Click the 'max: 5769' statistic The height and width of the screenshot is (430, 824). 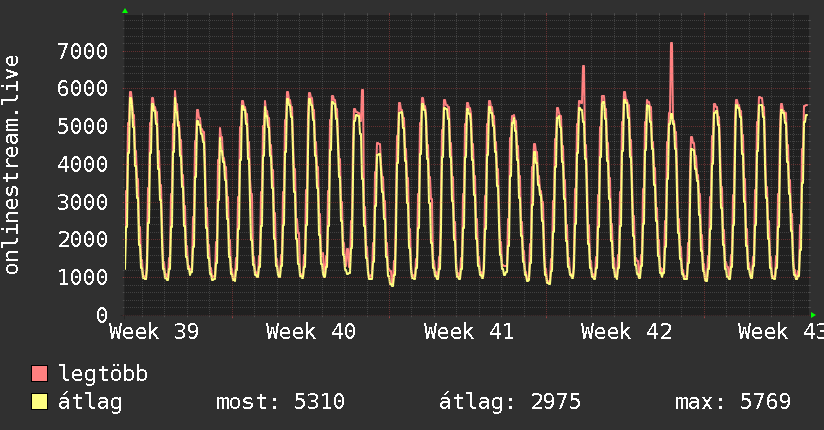click(x=733, y=402)
